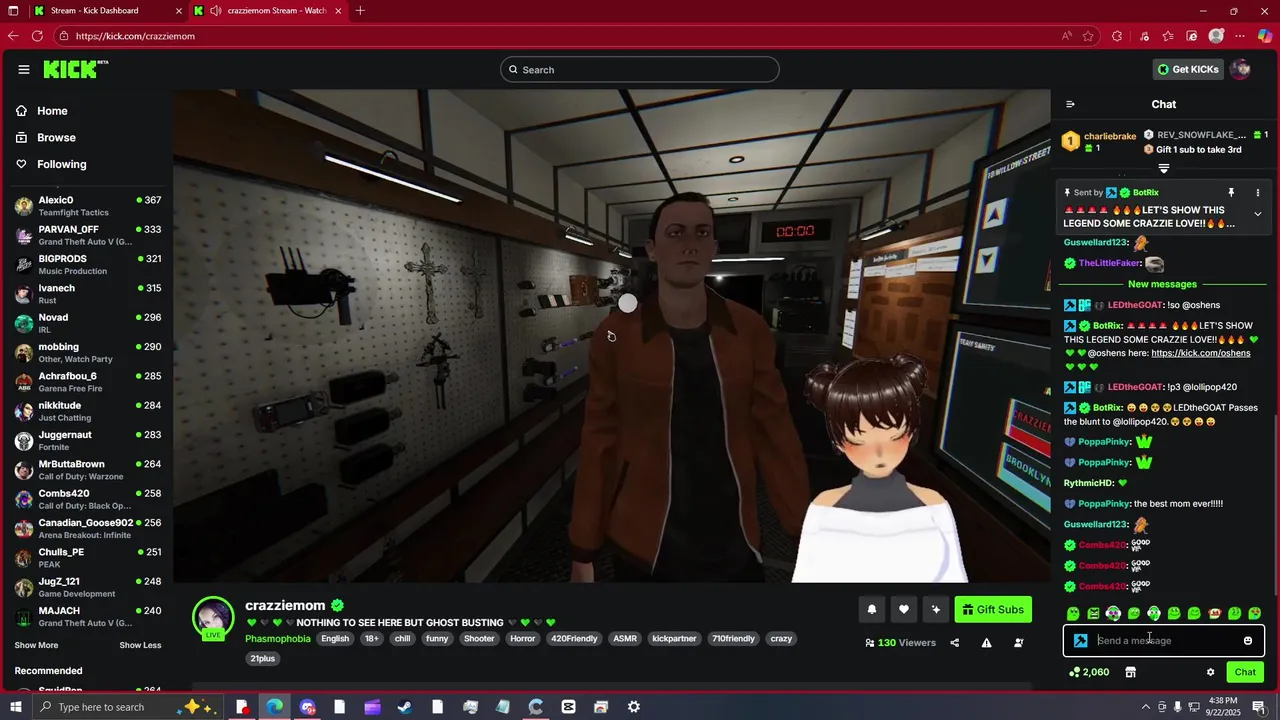Send message with Chat button
This screenshot has width=1280, height=720.
1245,672
